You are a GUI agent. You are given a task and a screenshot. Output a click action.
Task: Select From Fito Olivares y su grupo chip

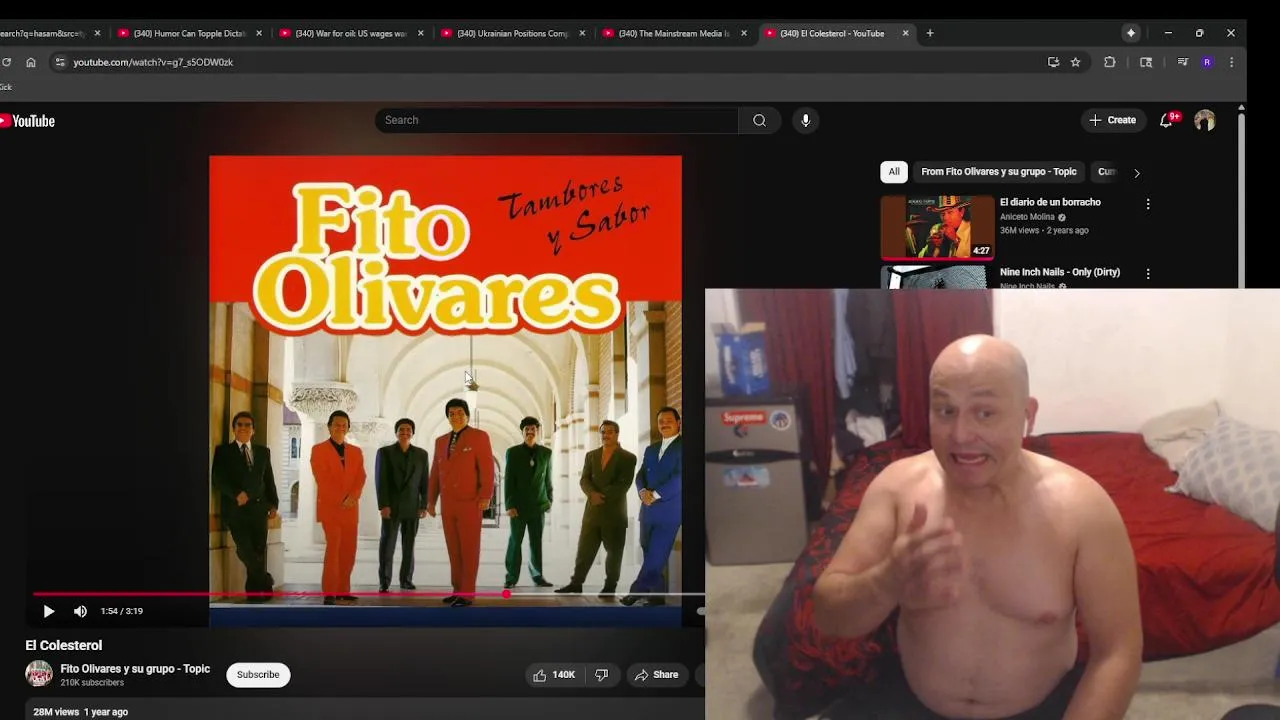[x=999, y=172]
